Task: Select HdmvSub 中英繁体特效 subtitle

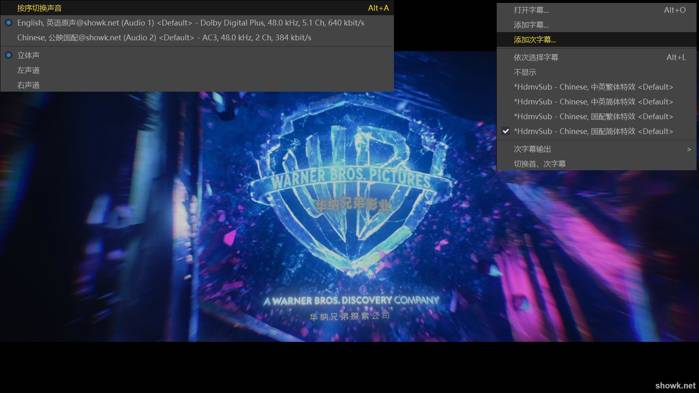Action: tap(596, 87)
